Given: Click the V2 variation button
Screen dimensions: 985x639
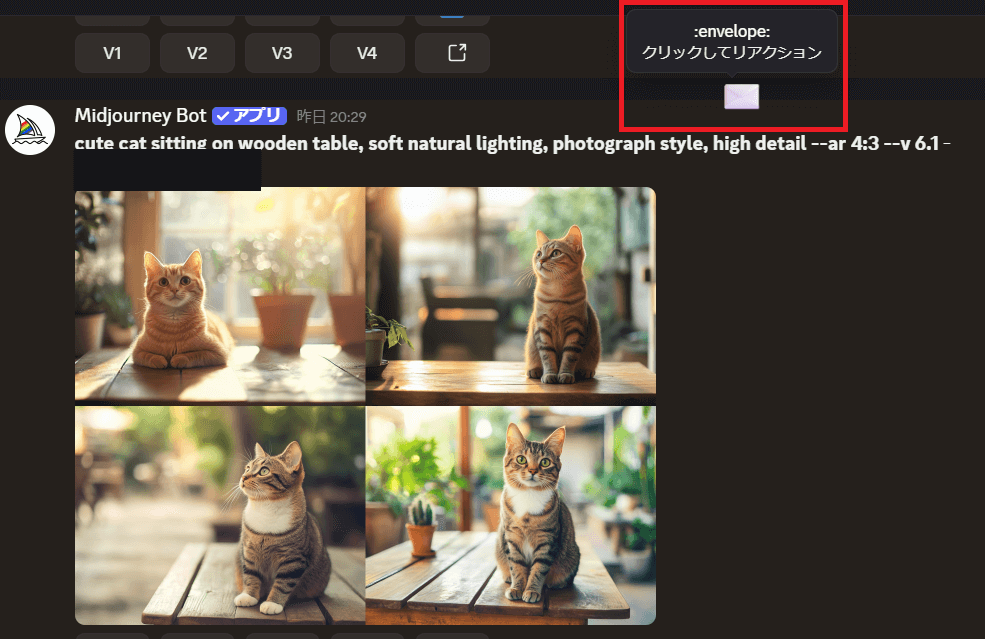Looking at the screenshot, I should point(197,53).
